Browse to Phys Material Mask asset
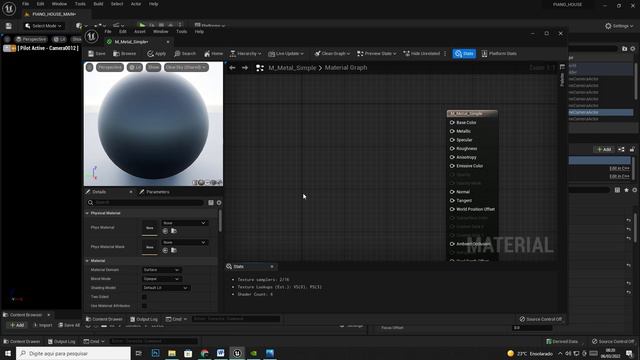The width and height of the screenshot is (640, 360). [x=174, y=250]
